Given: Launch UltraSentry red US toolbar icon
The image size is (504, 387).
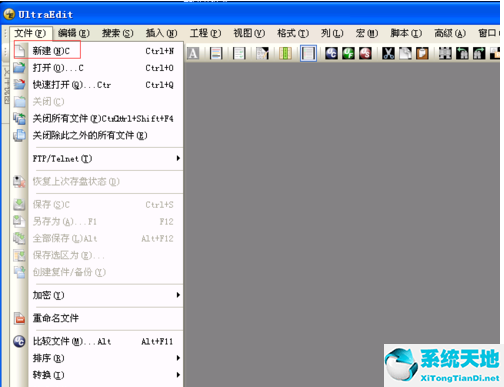Looking at the screenshot, I should pos(365,53).
